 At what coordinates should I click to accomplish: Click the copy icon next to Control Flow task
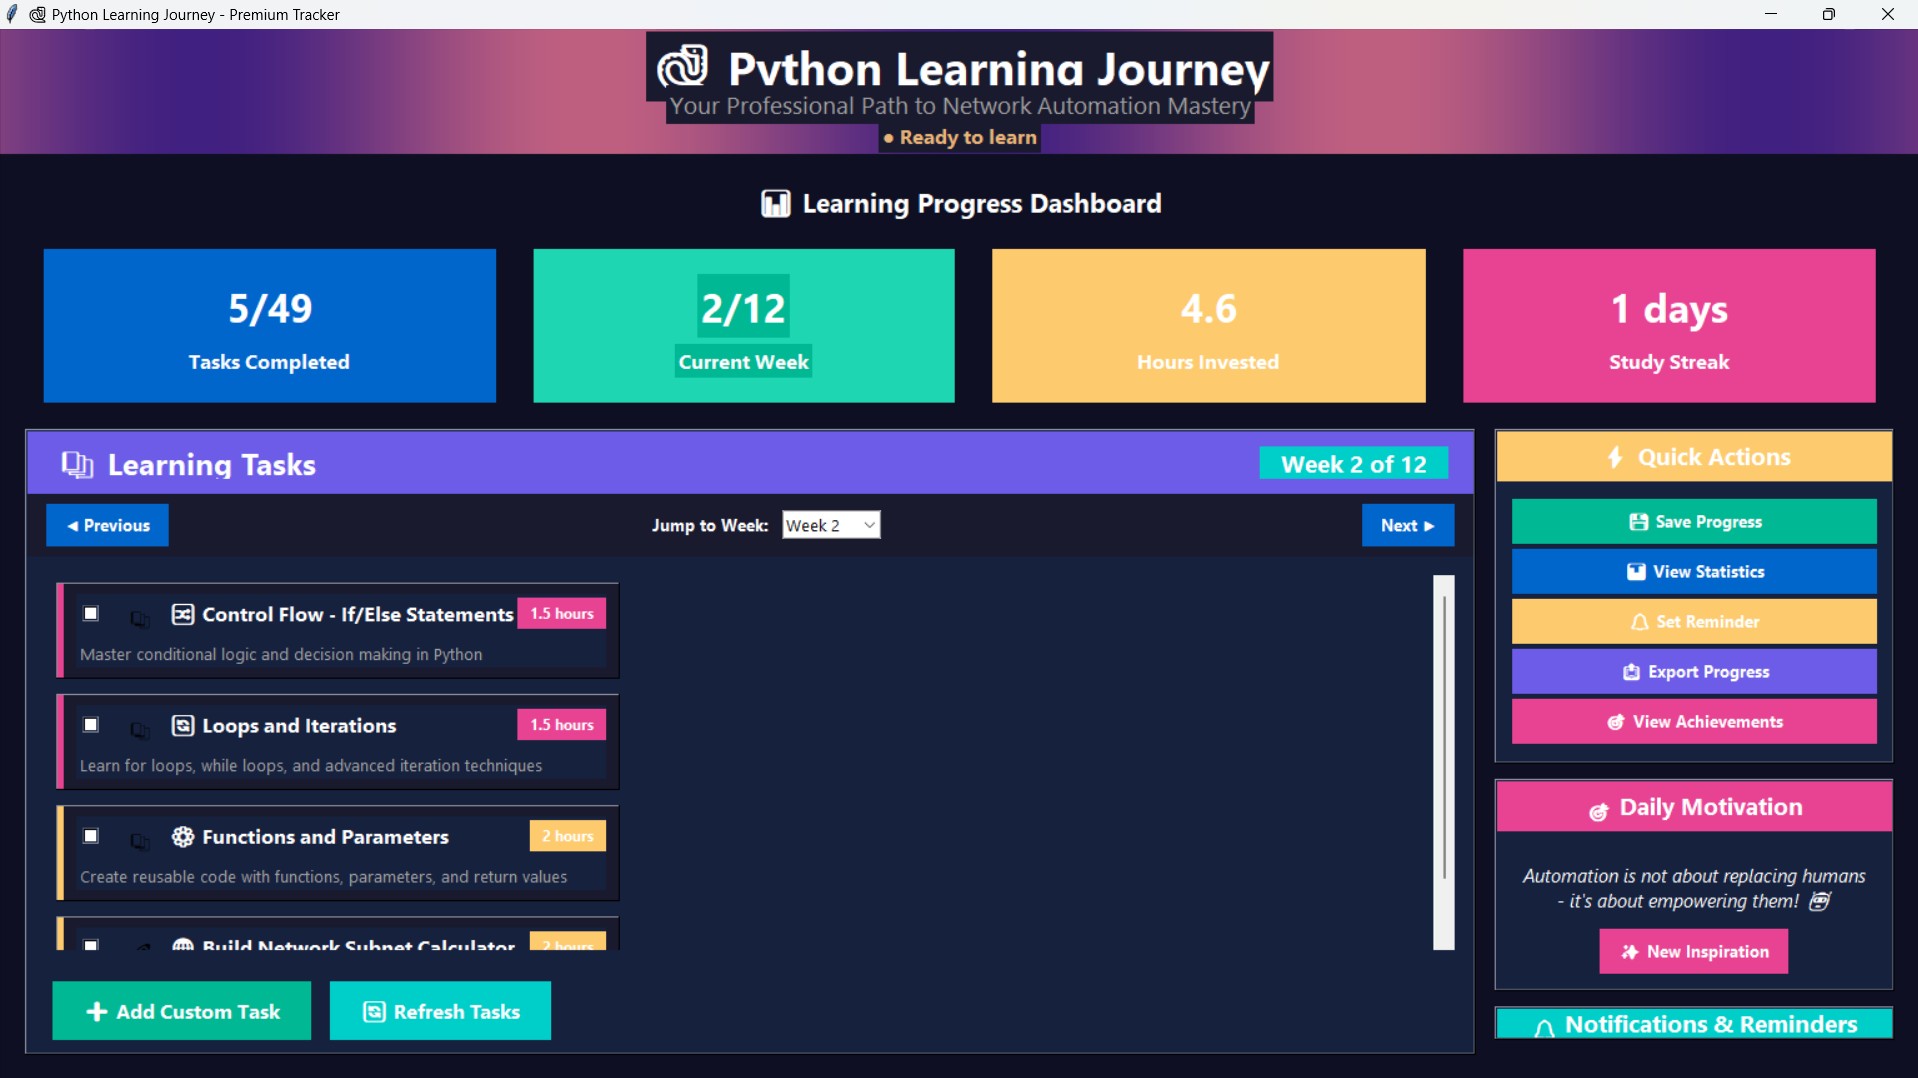pos(140,620)
